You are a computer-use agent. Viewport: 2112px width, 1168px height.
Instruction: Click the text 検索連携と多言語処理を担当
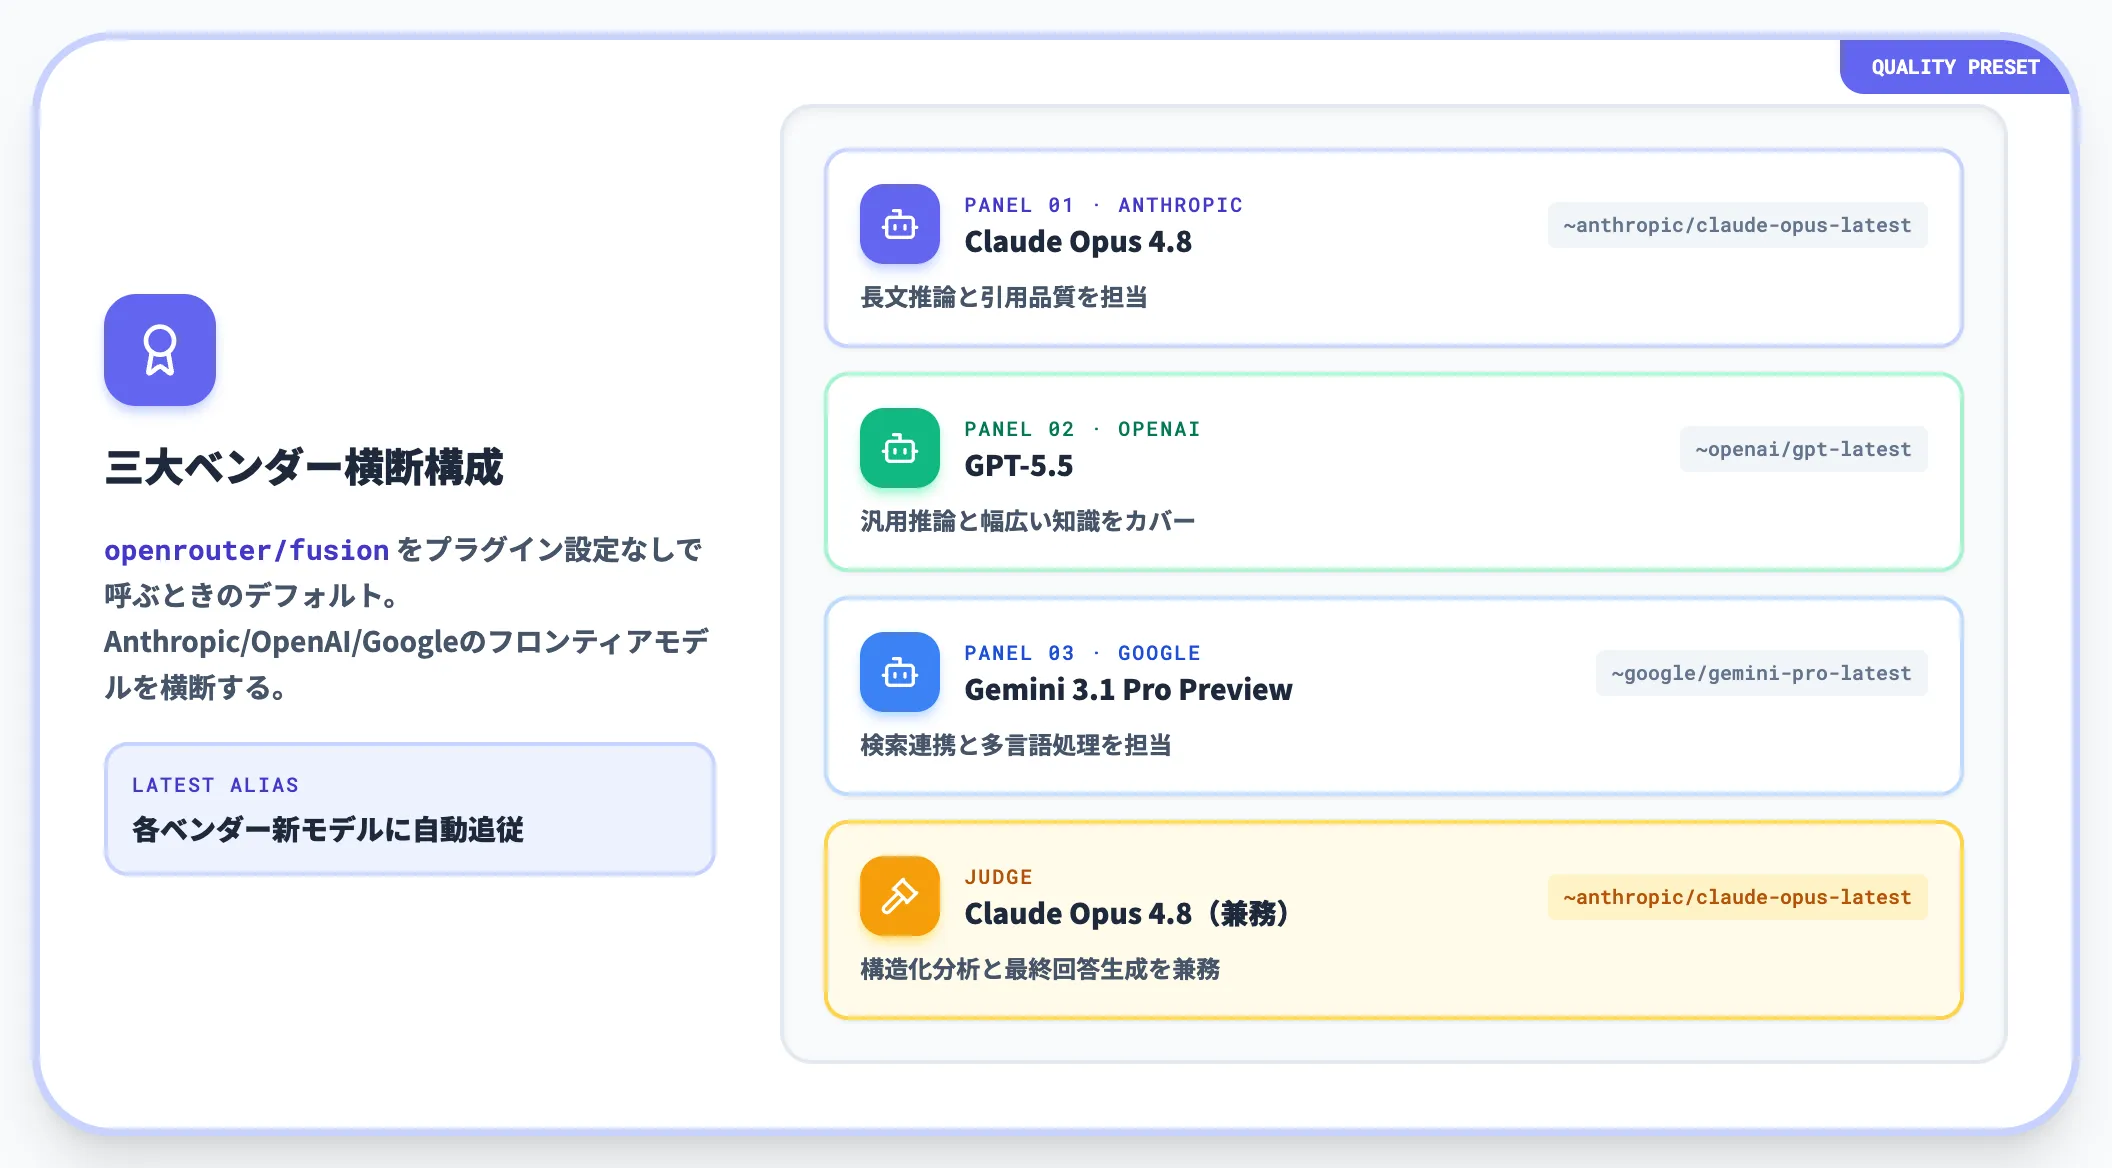(x=1016, y=745)
